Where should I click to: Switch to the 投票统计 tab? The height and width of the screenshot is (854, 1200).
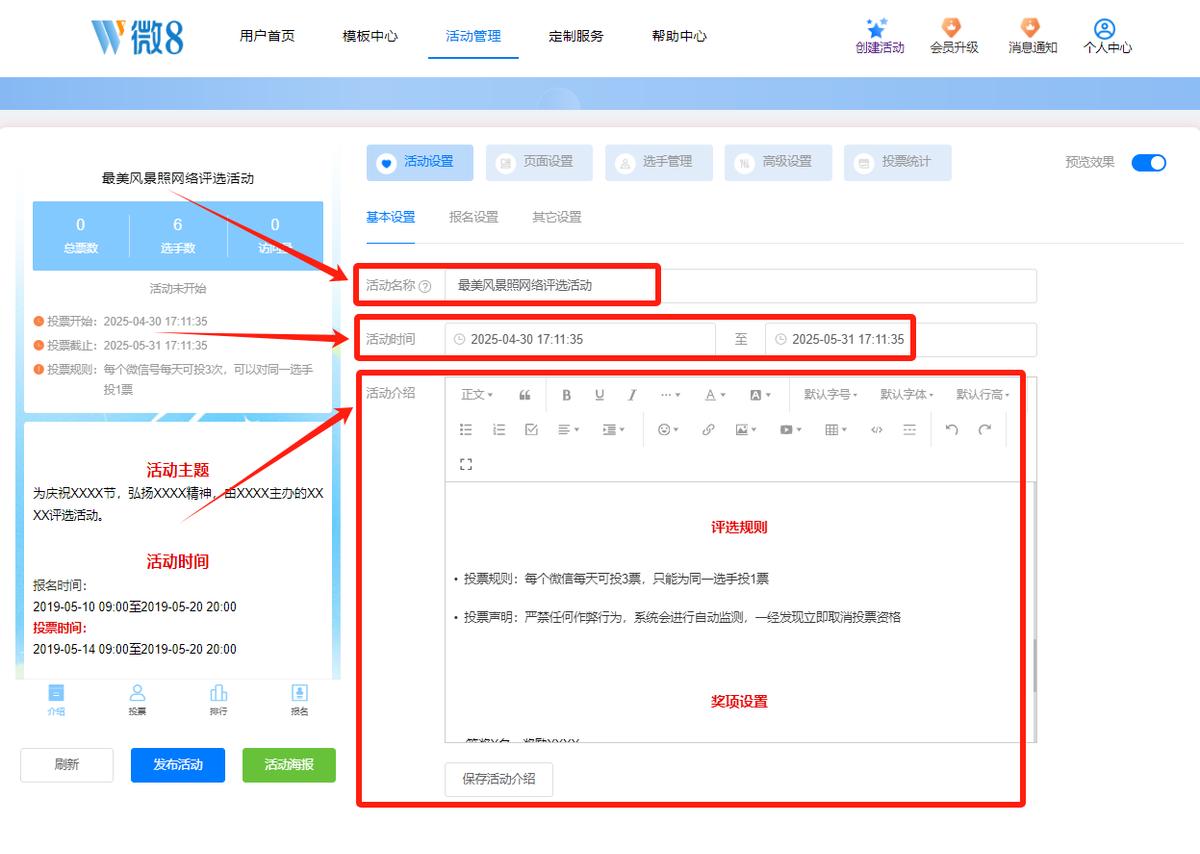click(x=897, y=162)
